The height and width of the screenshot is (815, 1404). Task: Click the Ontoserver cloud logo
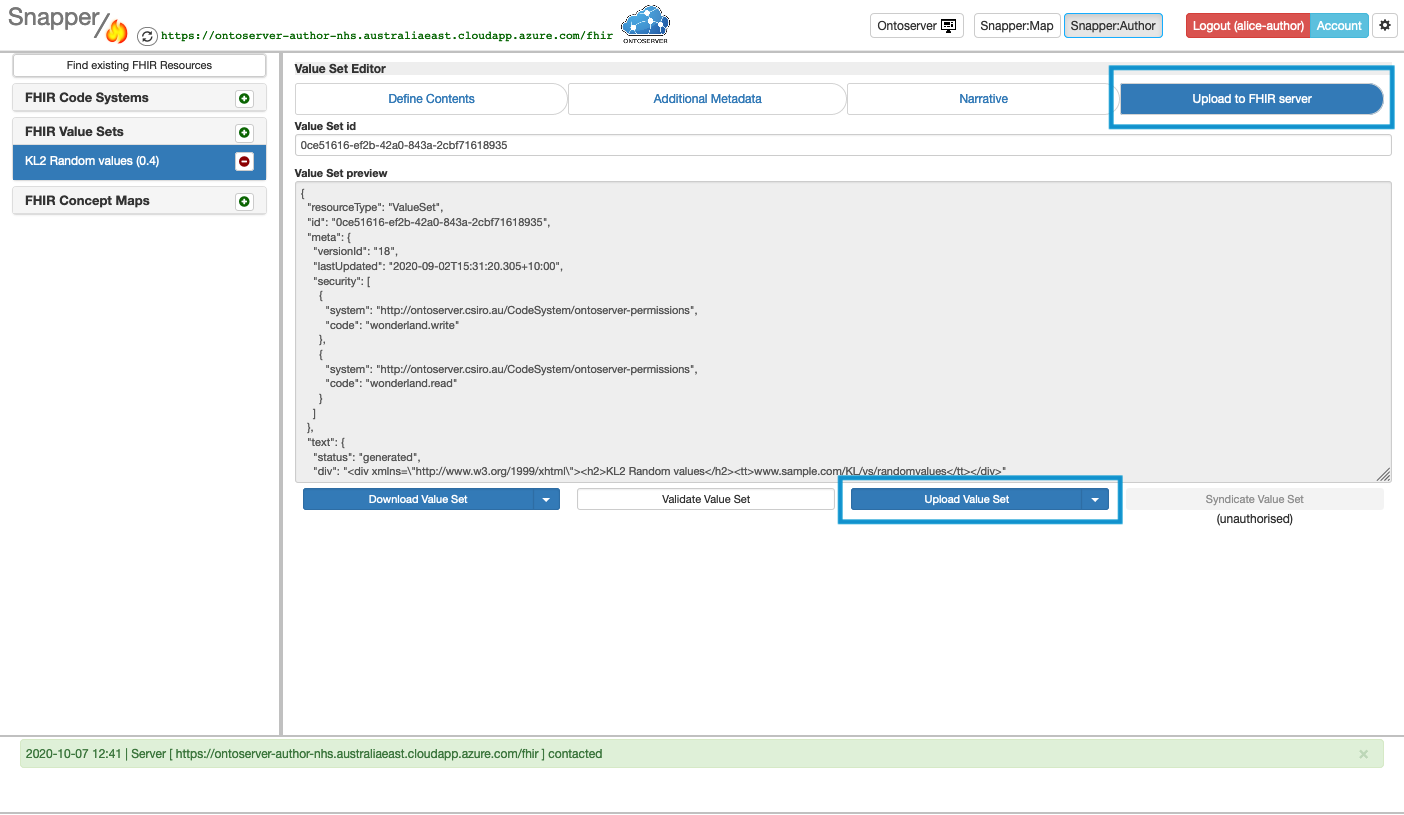tap(645, 24)
